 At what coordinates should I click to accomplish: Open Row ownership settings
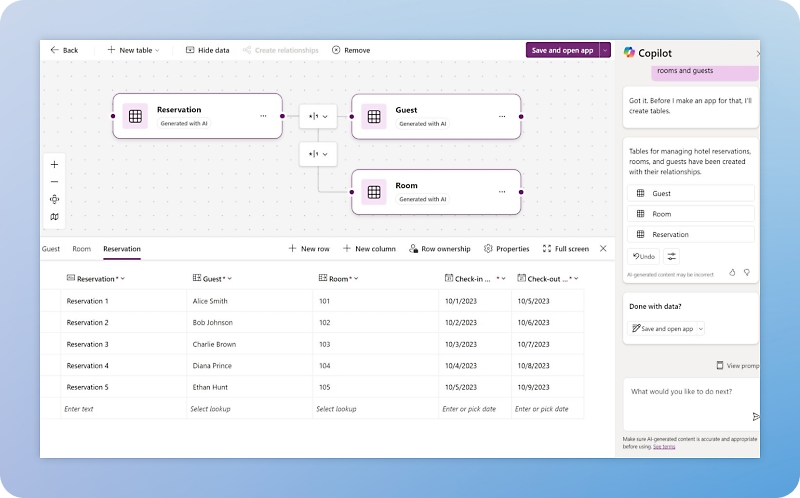[440, 249]
